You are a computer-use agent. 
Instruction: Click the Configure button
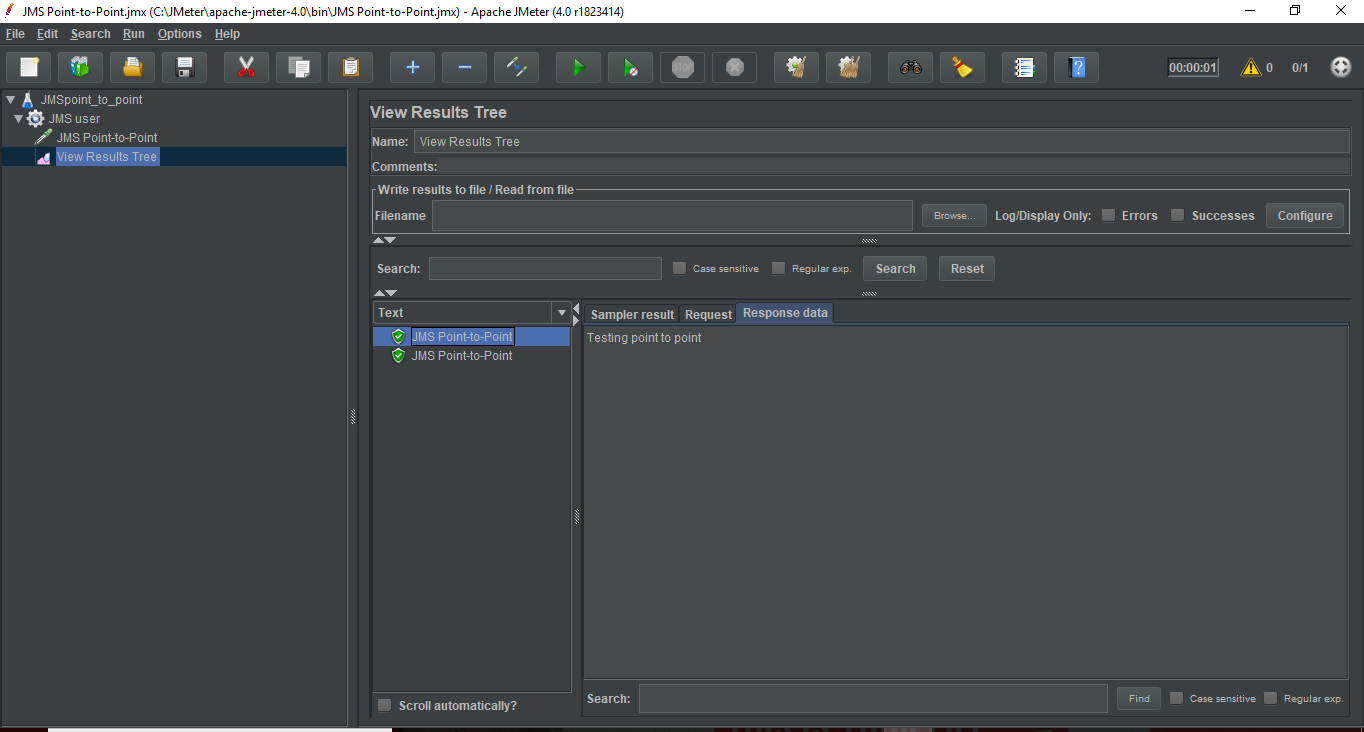click(x=1304, y=215)
